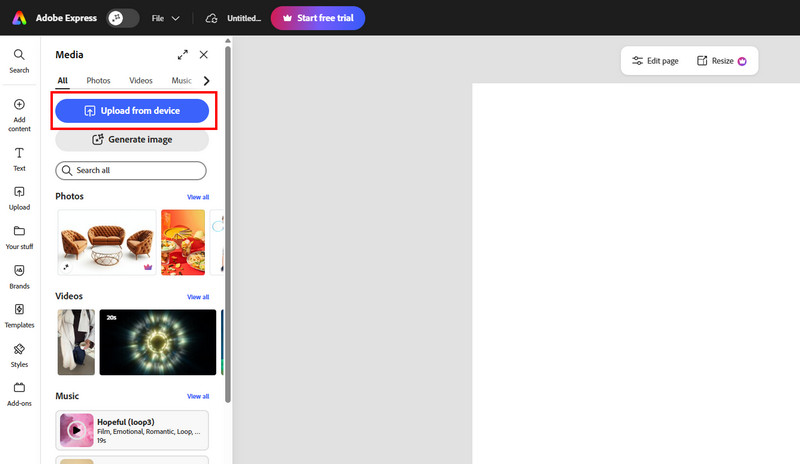The height and width of the screenshot is (464, 800).
Task: Toggle the switch next to Adobe Express
Action: (x=123, y=18)
